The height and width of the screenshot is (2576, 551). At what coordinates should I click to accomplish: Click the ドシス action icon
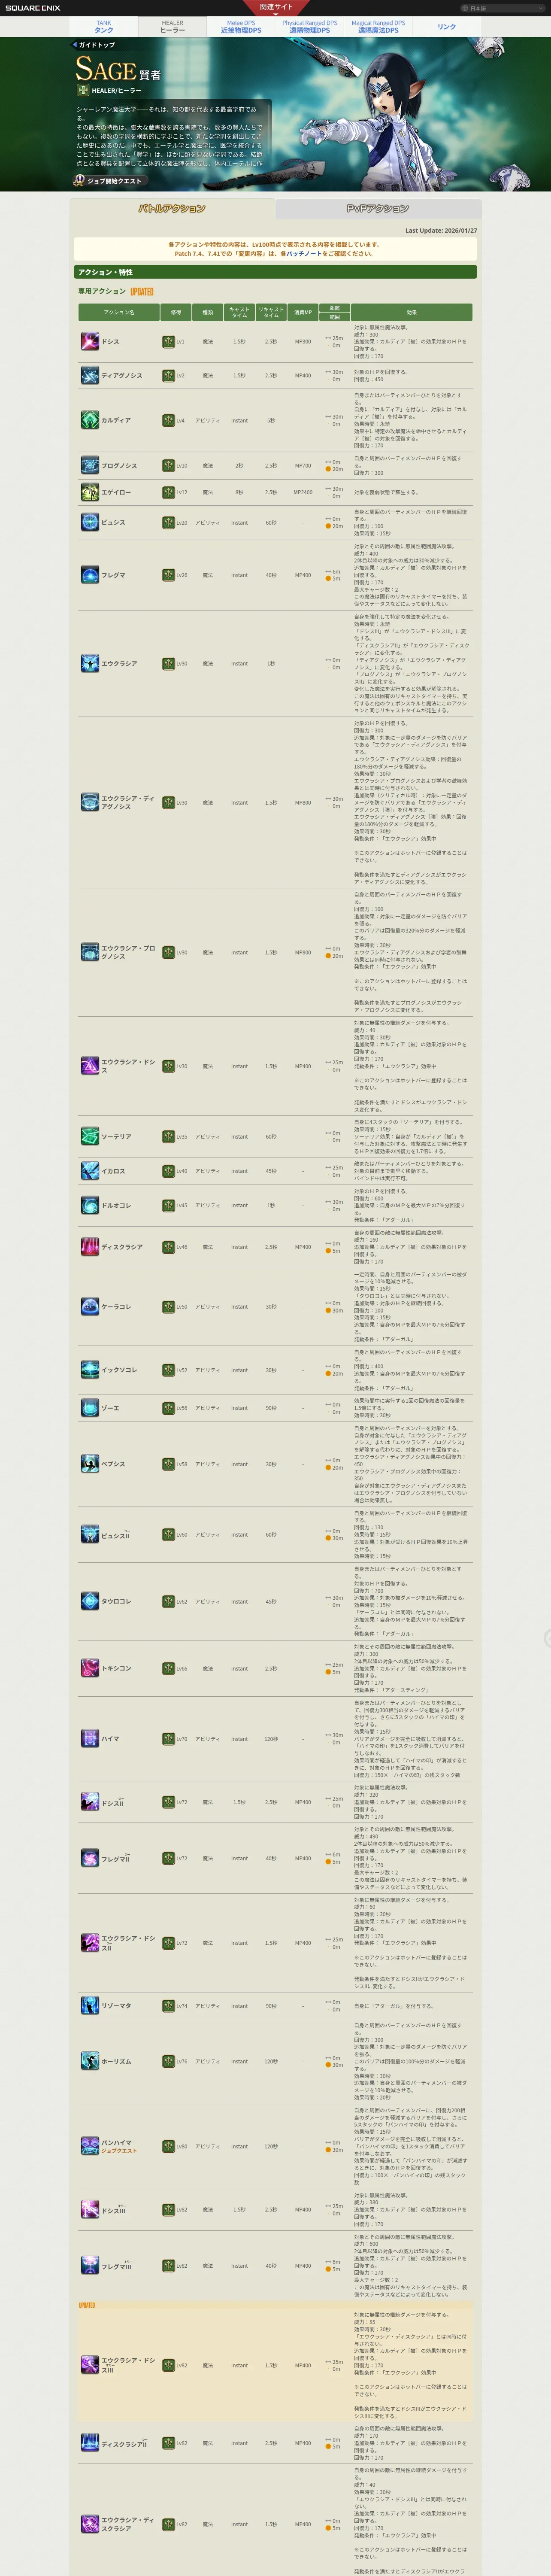coord(90,341)
